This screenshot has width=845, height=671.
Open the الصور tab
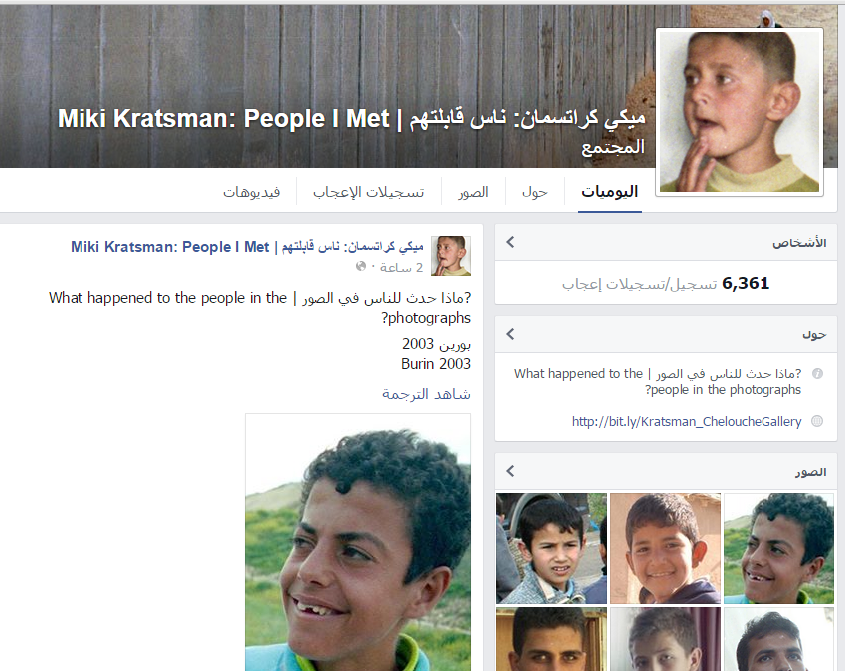pyautogui.click(x=473, y=192)
